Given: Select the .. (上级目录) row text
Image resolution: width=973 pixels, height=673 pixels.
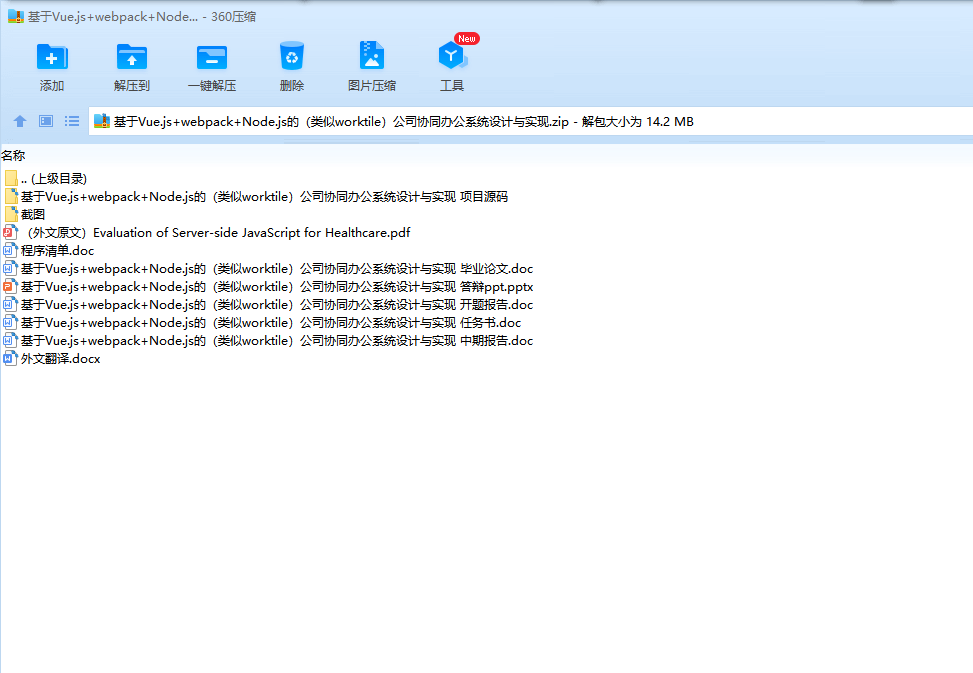Looking at the screenshot, I should [x=54, y=179].
